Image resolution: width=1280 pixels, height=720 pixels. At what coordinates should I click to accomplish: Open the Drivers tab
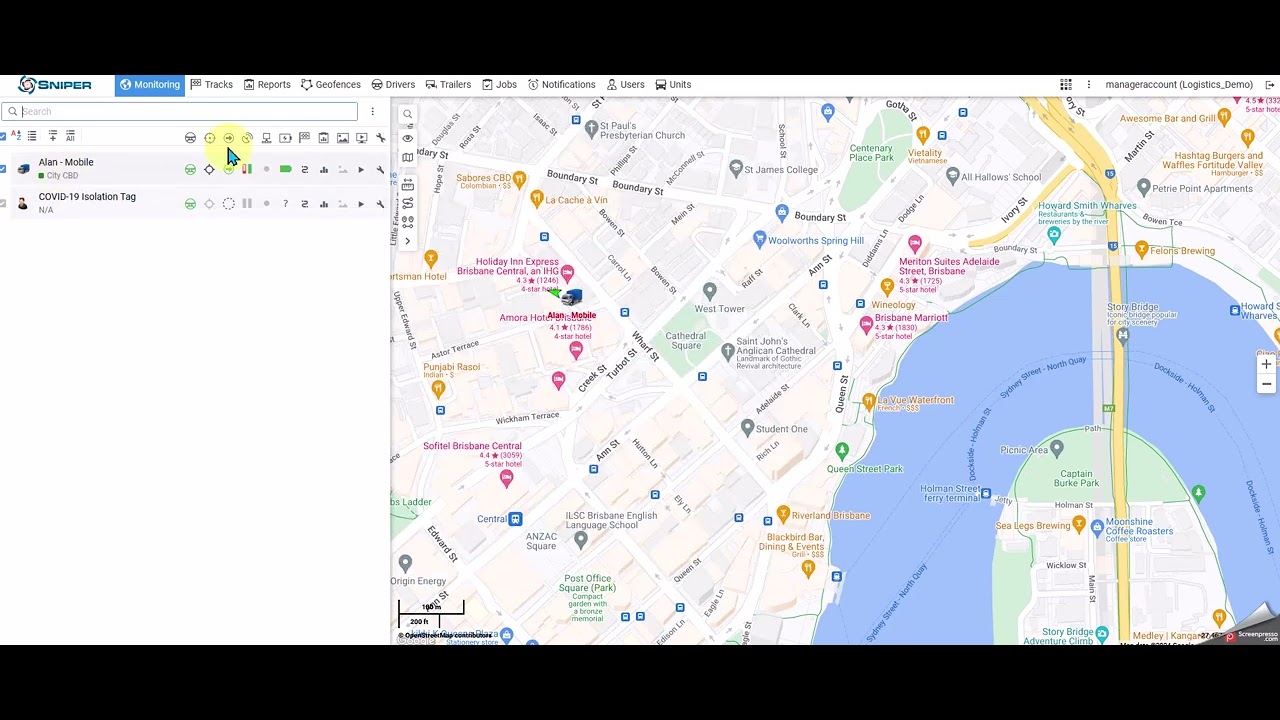393,85
